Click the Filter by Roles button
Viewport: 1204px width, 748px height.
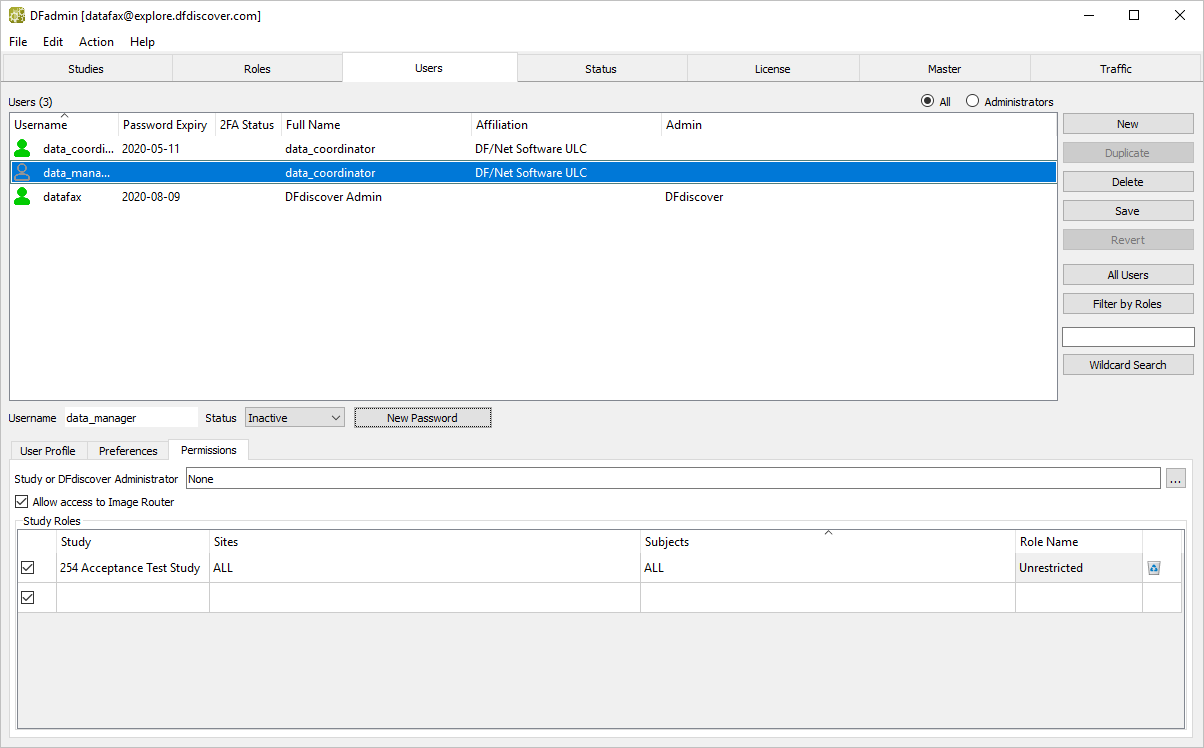[1127, 304]
